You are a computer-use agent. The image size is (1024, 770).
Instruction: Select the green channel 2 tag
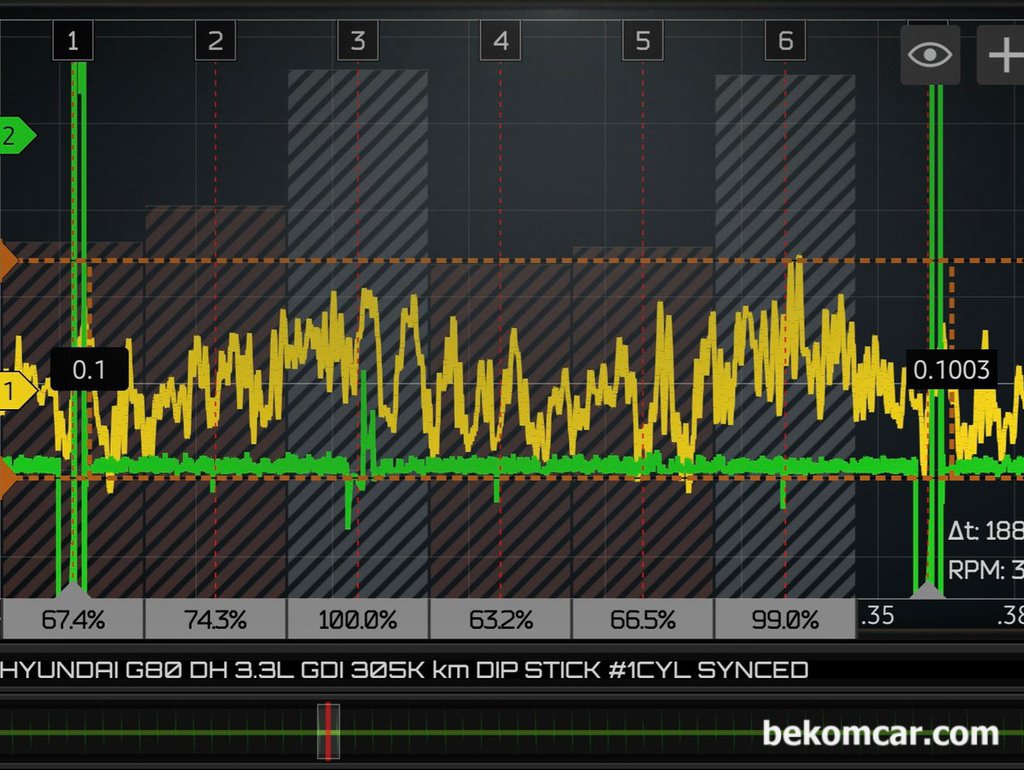coord(15,137)
